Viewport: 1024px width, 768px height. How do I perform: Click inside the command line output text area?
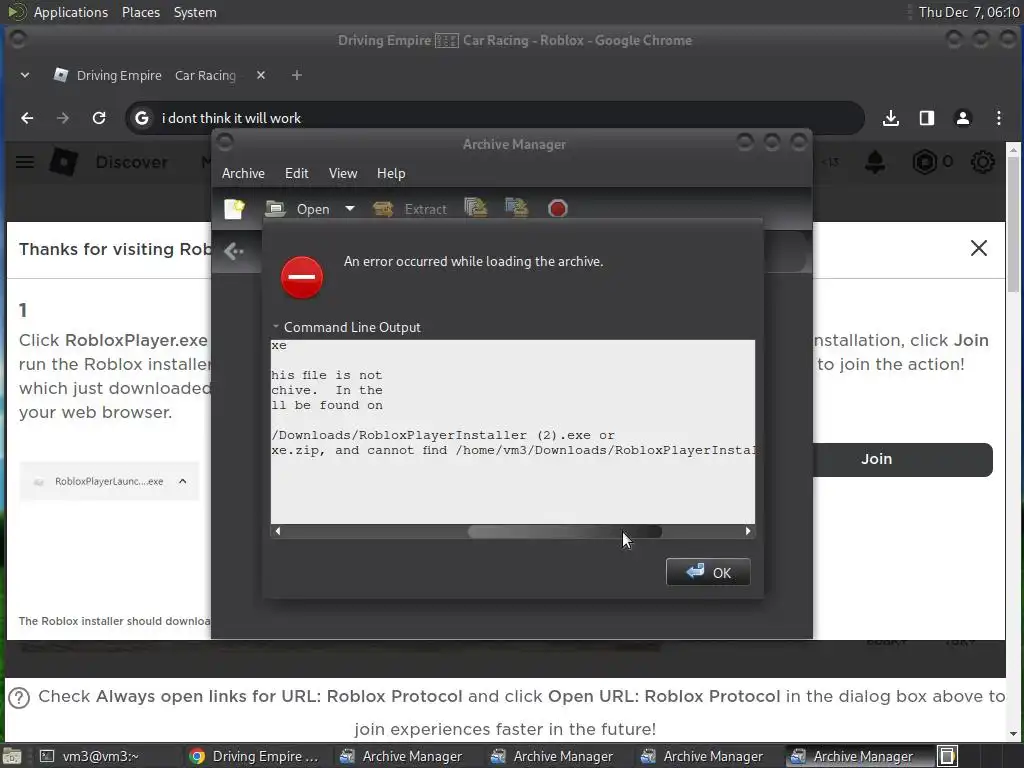[513, 431]
